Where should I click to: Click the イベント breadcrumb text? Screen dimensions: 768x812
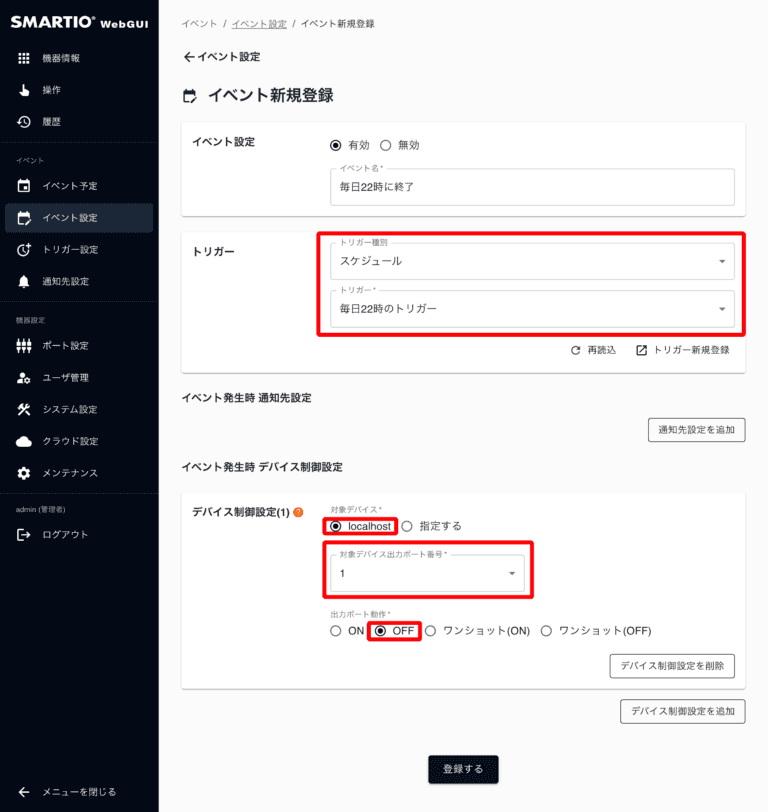[199, 24]
